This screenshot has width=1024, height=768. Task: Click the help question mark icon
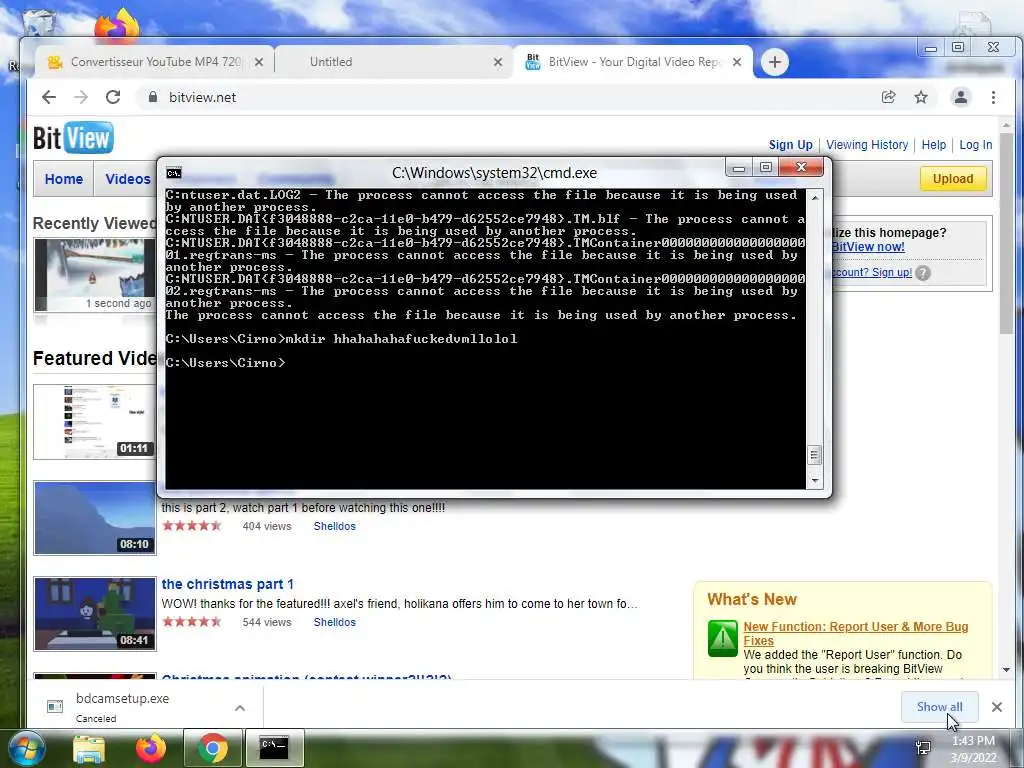(x=923, y=272)
